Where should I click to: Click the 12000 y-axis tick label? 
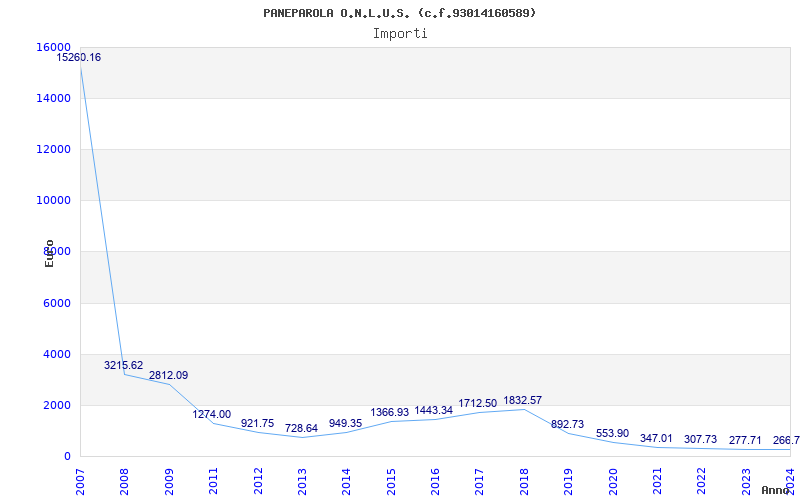pos(54,149)
